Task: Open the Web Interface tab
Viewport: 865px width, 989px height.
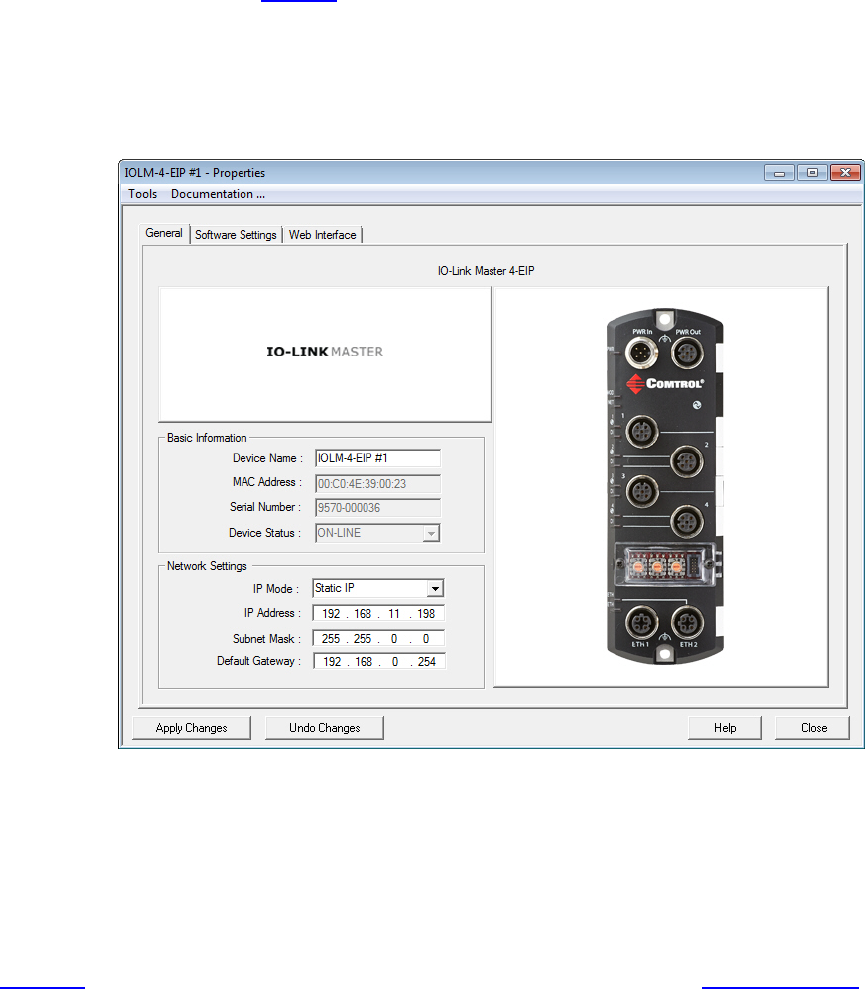Action: click(x=322, y=235)
